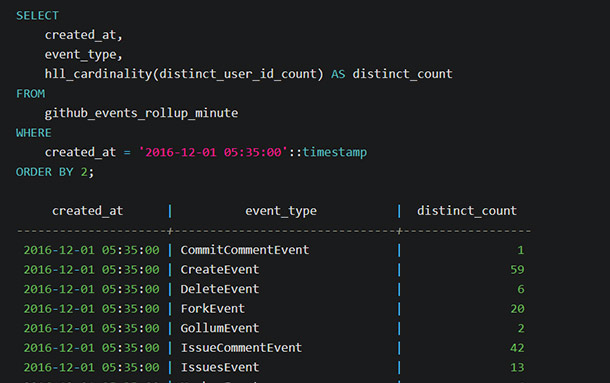Click count 2 in GollumEvent row
Screen dimensions: 610x383
(521, 328)
